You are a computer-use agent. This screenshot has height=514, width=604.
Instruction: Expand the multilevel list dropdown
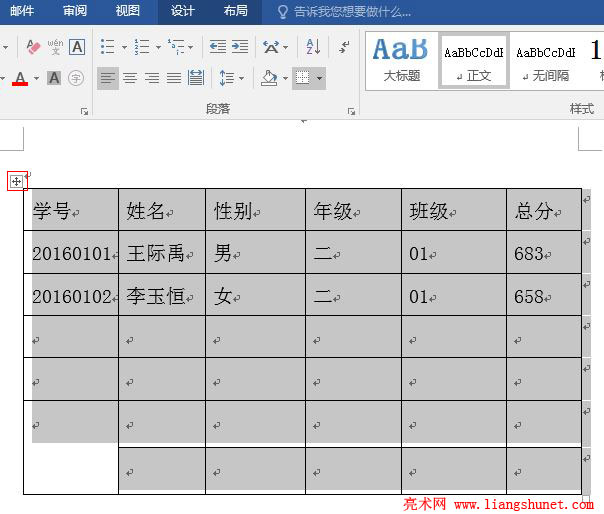click(x=191, y=47)
